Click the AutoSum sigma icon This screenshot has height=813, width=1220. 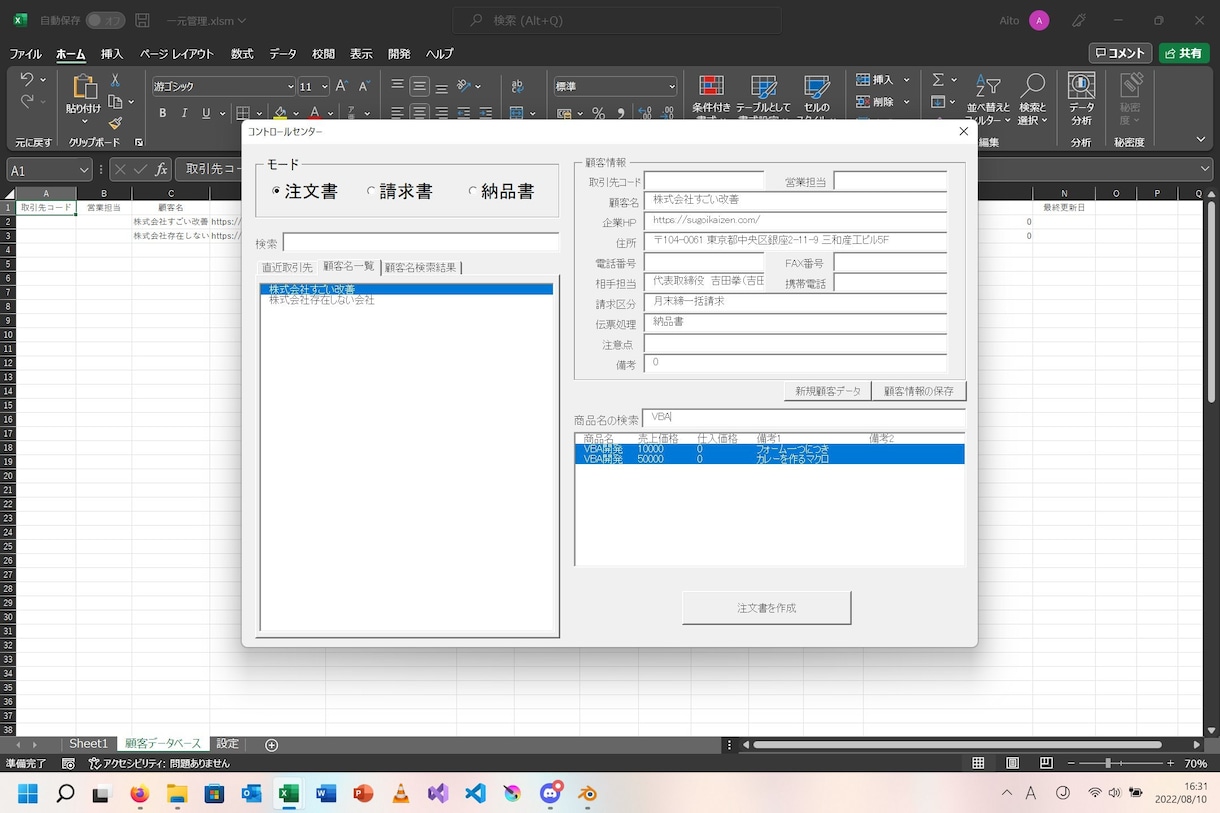pos(938,80)
